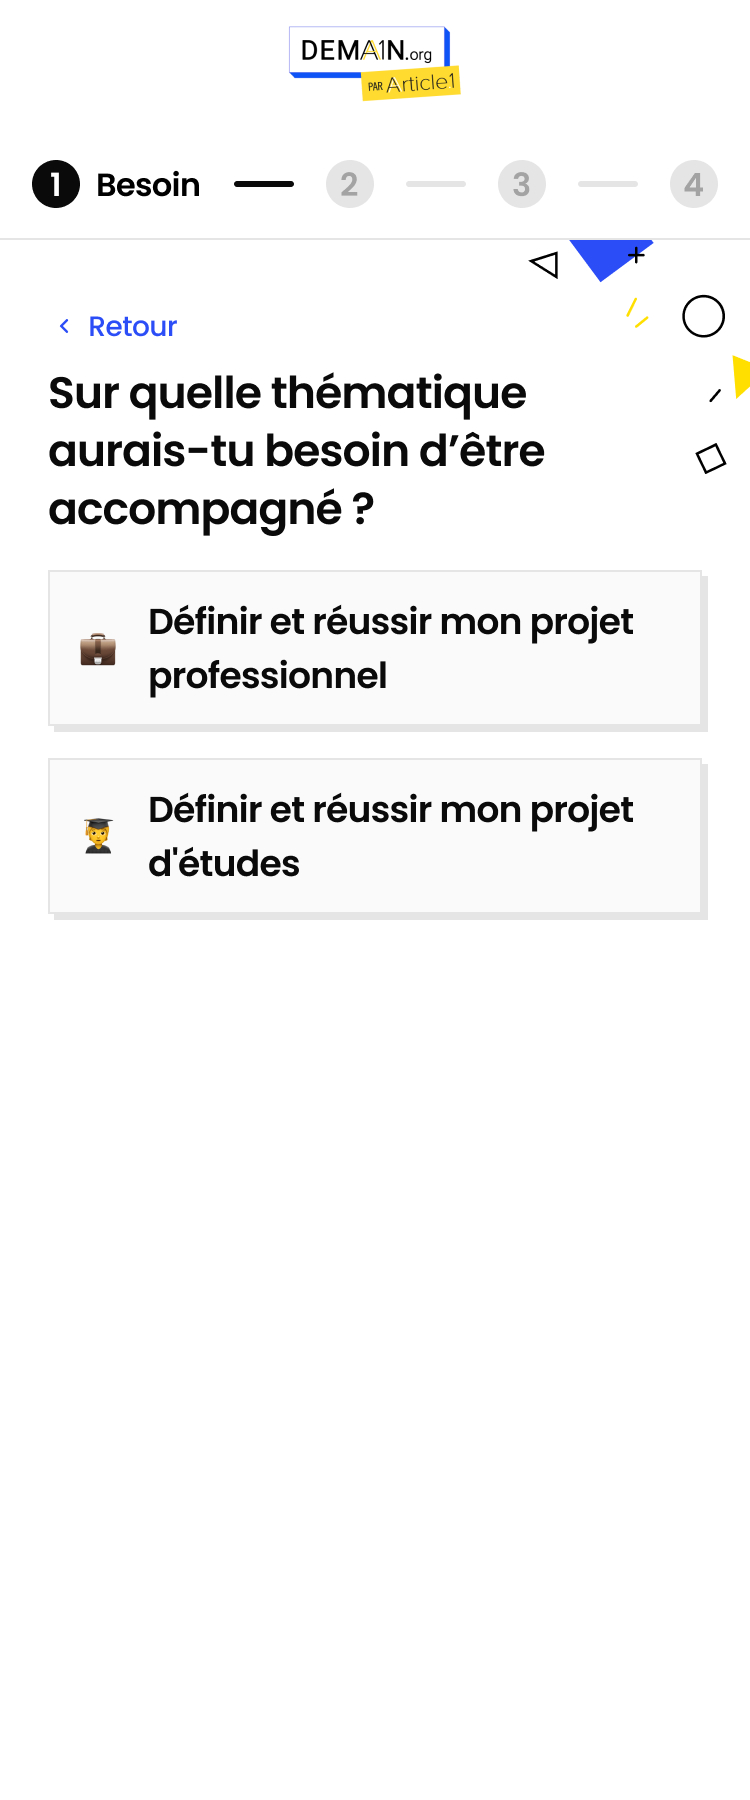Click the "Besoin" step label
Screen dimensions: 750x1800
[148, 185]
